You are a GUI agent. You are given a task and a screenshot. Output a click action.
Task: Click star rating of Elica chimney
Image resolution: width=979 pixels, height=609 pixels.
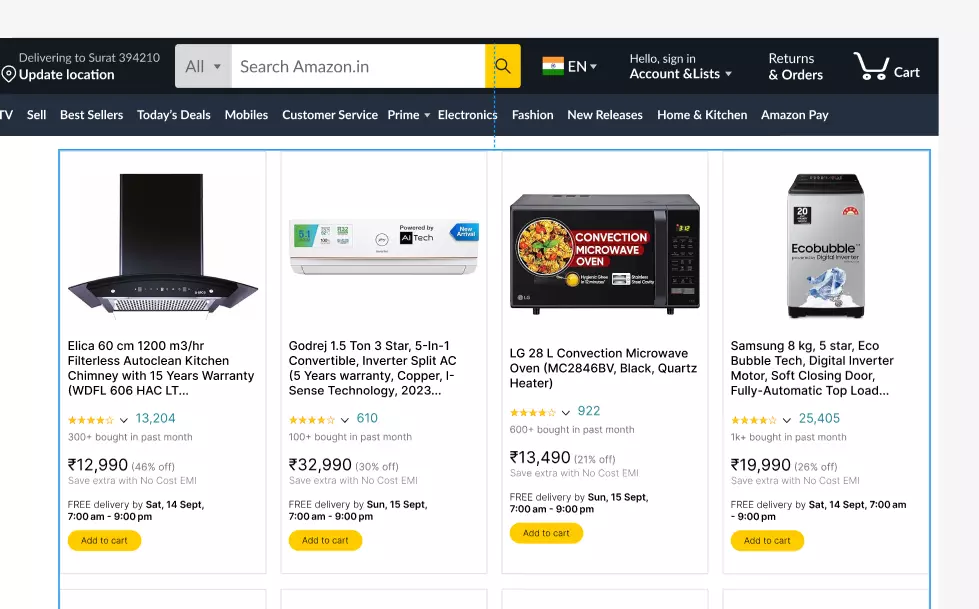pyautogui.click(x=90, y=420)
